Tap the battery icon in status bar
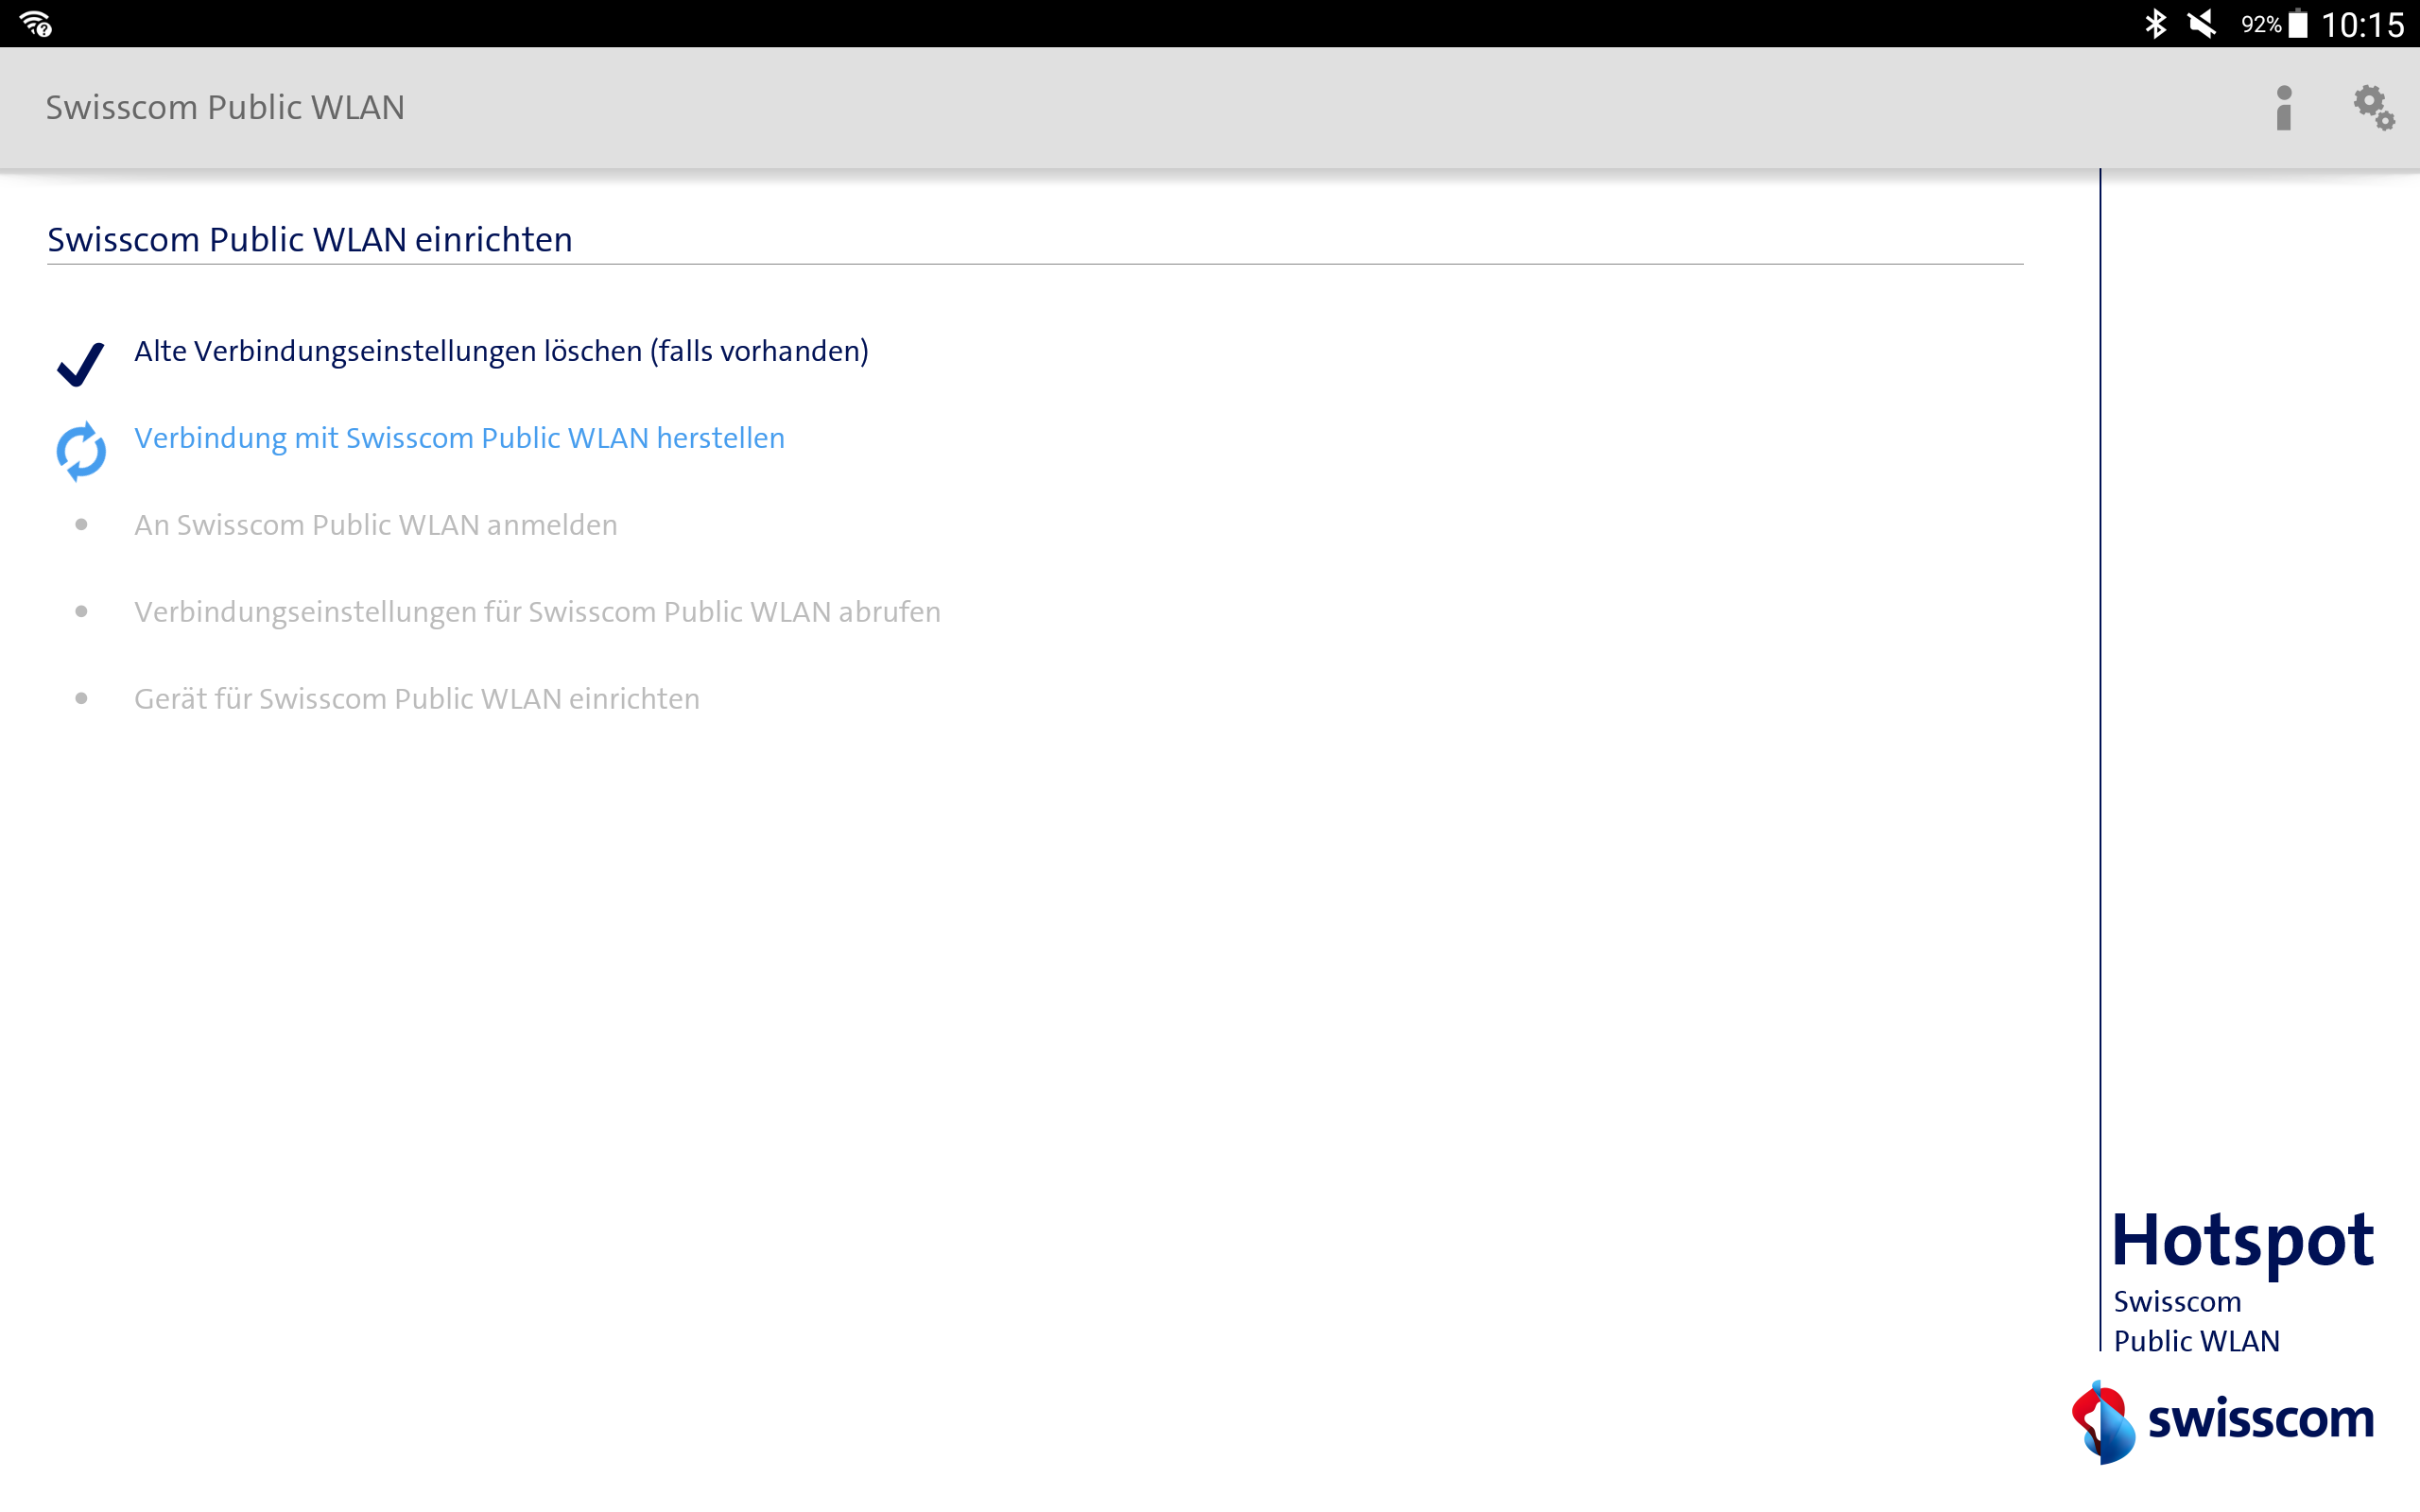The height and width of the screenshot is (1512, 2420). pos(2298,23)
